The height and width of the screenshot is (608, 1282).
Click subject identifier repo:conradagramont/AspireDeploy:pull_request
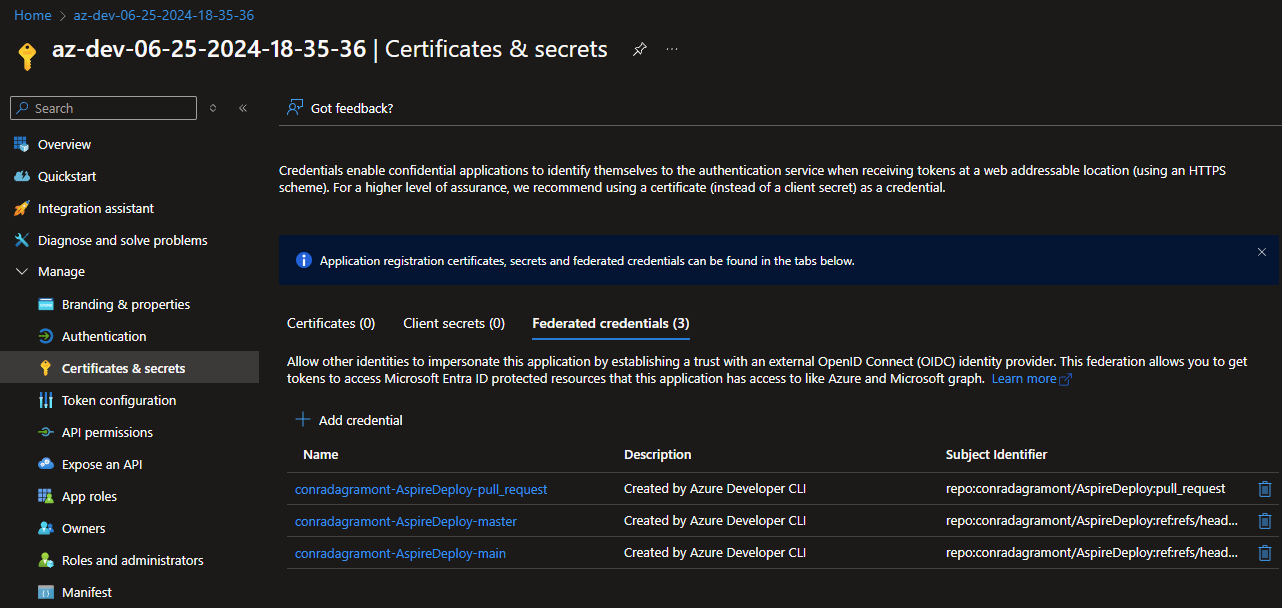pyautogui.click(x=1085, y=489)
